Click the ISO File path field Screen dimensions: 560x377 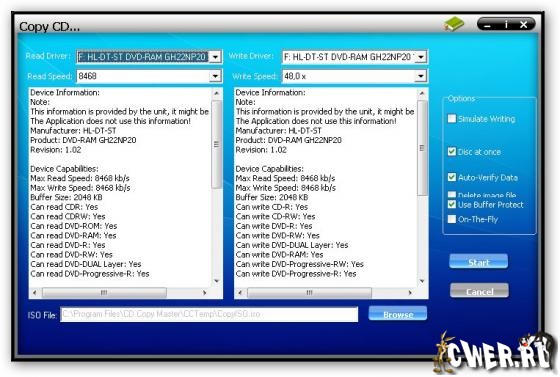pos(209,314)
